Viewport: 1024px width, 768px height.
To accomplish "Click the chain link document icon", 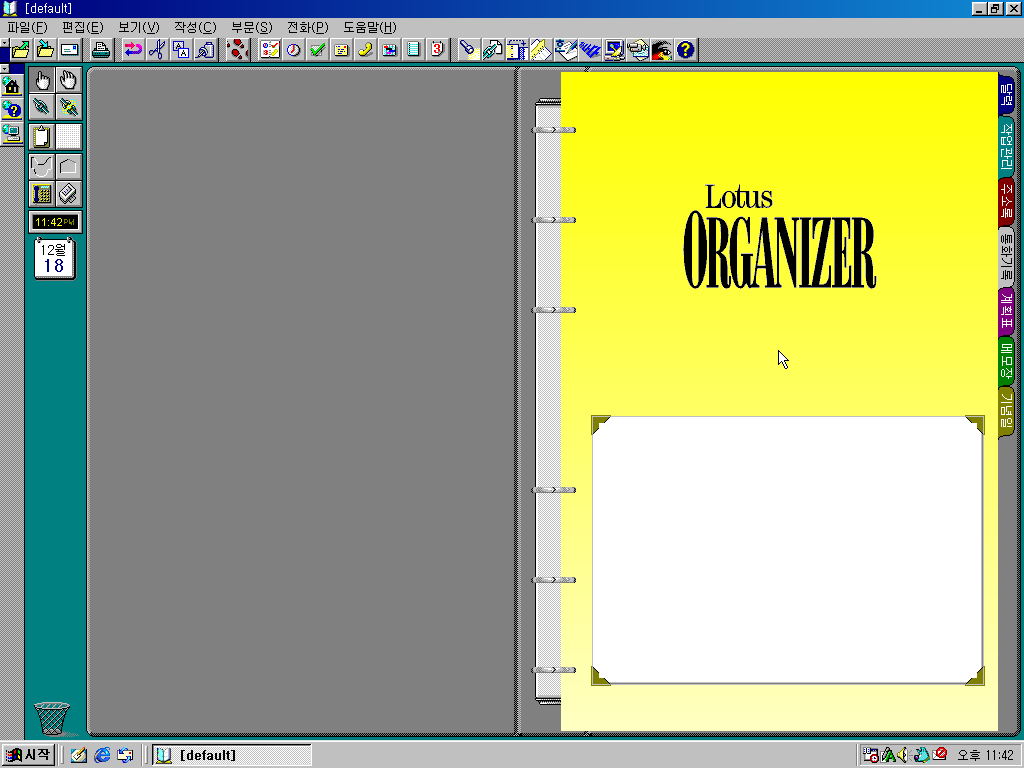I will point(492,50).
